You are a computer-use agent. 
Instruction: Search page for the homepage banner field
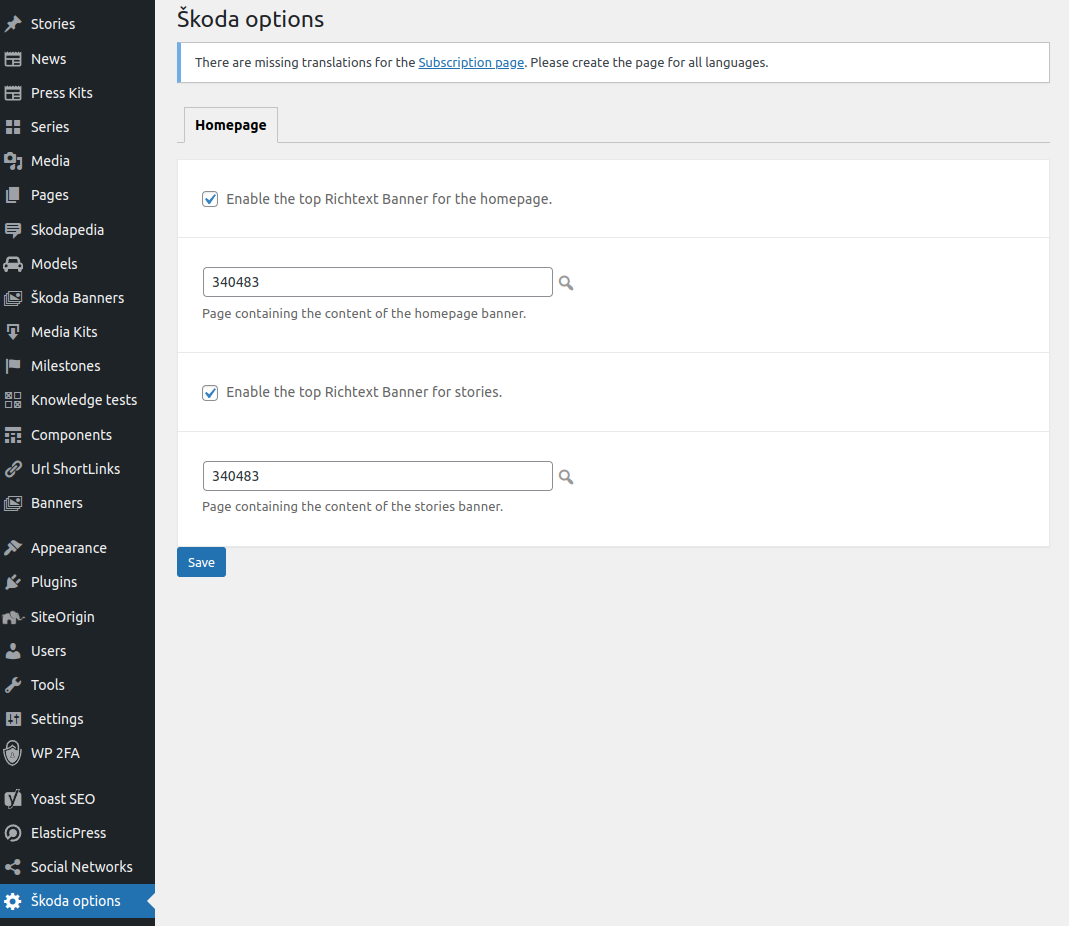(566, 283)
